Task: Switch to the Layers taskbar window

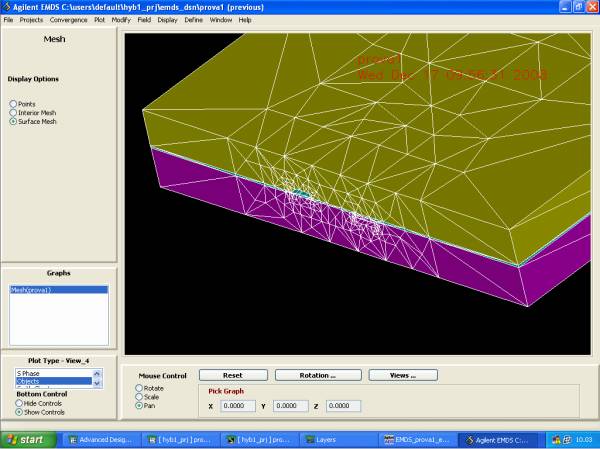Action: [x=338, y=440]
